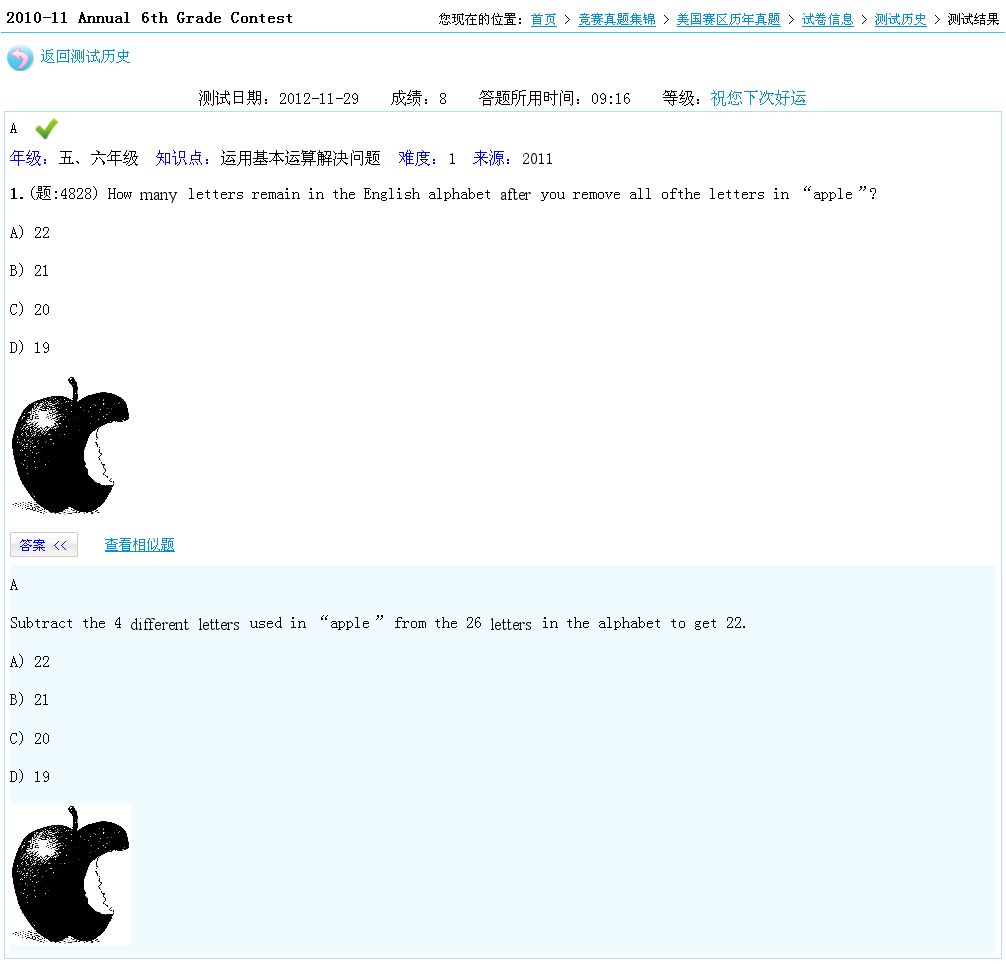This screenshot has height=964, width=1006.
Task: Pick option D) 19 in the question
Action: coord(30,348)
